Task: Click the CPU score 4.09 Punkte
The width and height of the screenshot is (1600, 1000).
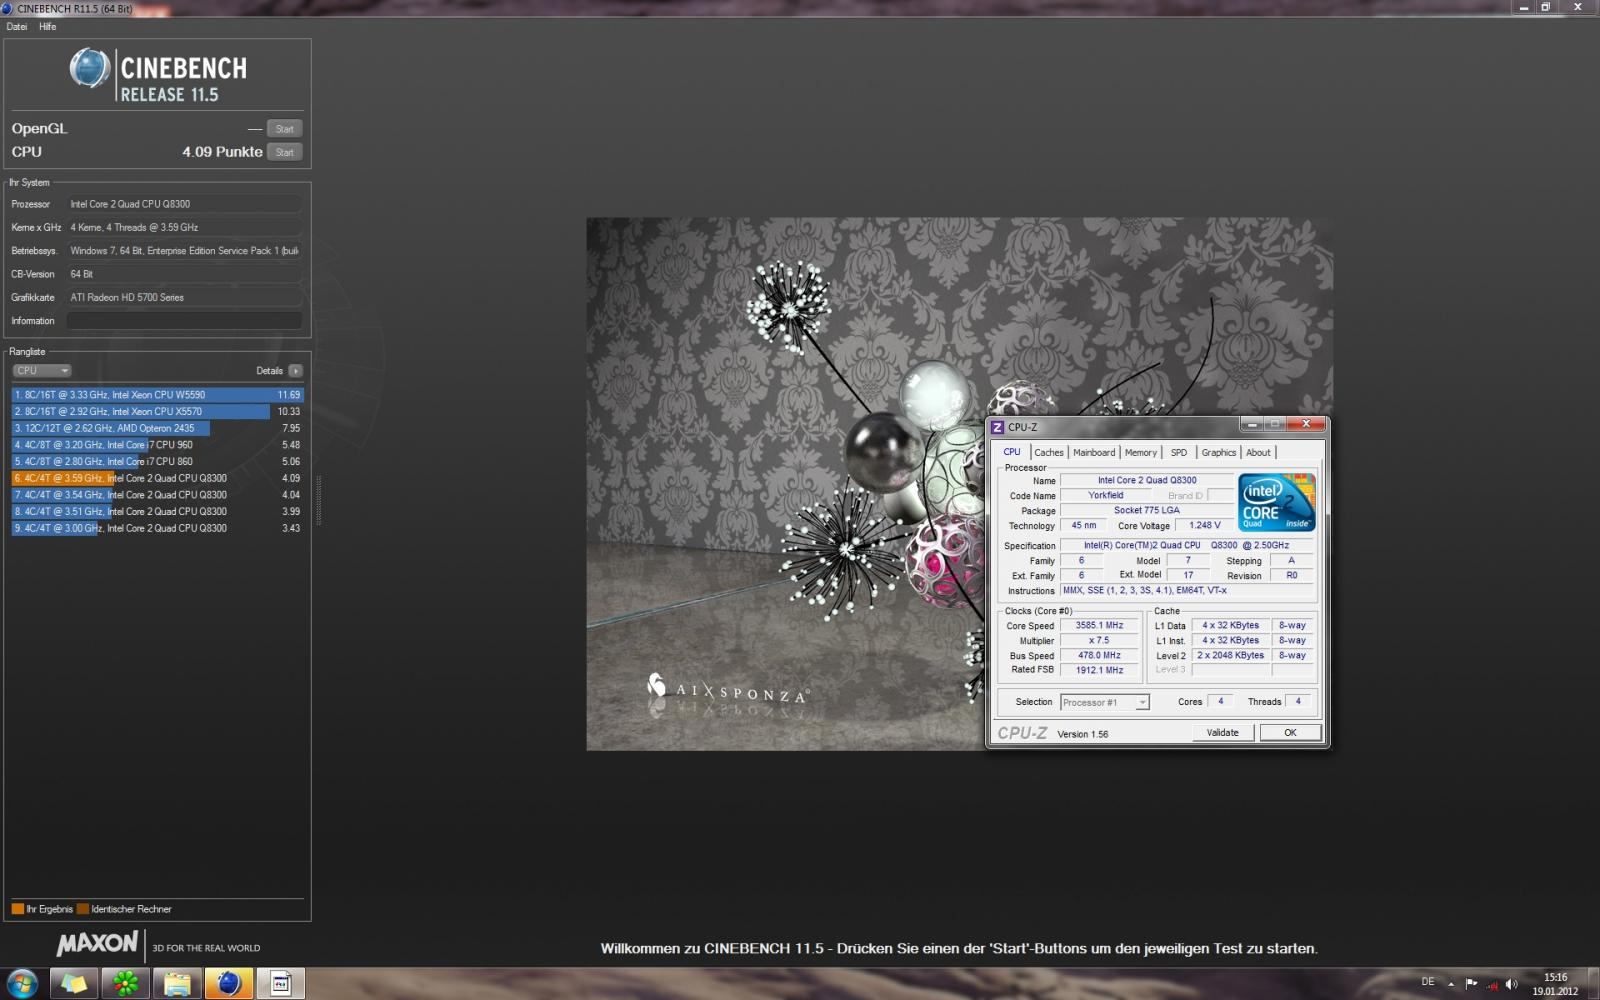Action: (x=222, y=152)
